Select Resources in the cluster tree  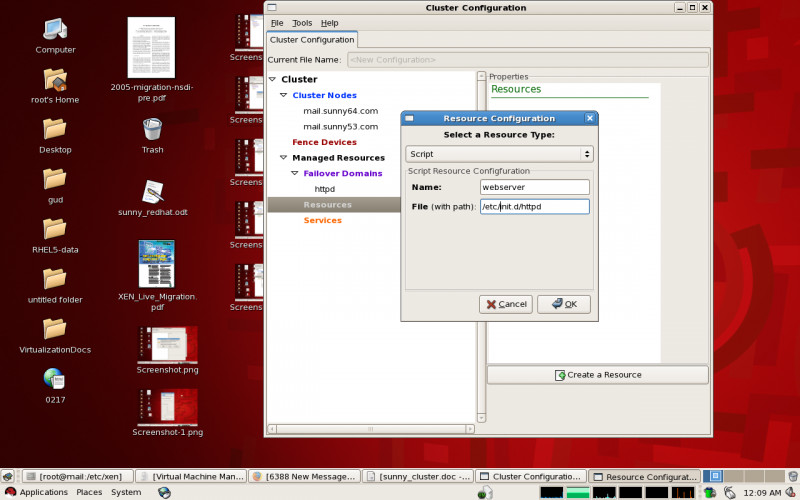click(x=328, y=205)
